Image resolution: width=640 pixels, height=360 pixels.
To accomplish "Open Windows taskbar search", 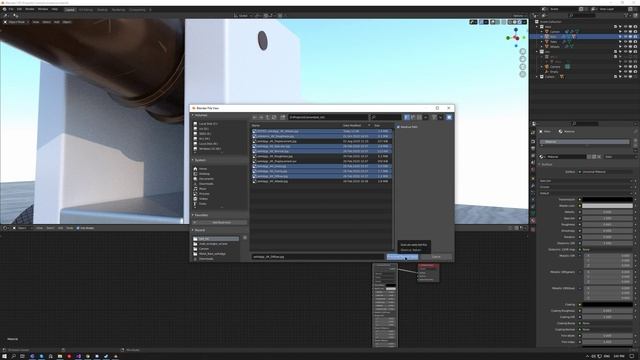I will (x=13, y=356).
